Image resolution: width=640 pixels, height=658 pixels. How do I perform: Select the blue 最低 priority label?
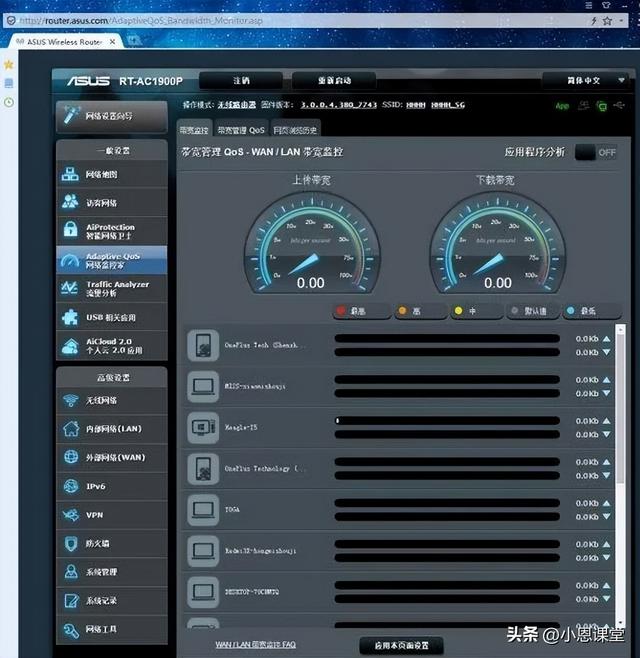(x=591, y=311)
